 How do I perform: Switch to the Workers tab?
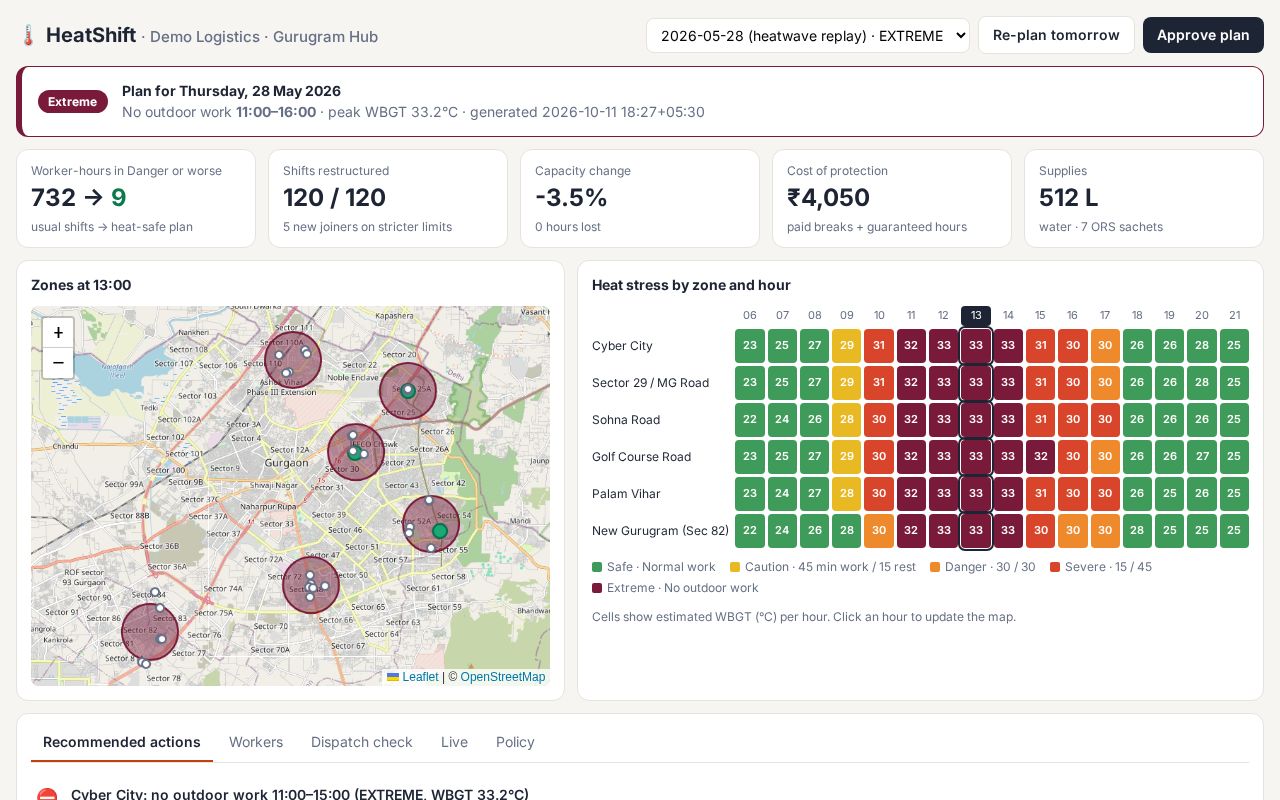(x=256, y=742)
